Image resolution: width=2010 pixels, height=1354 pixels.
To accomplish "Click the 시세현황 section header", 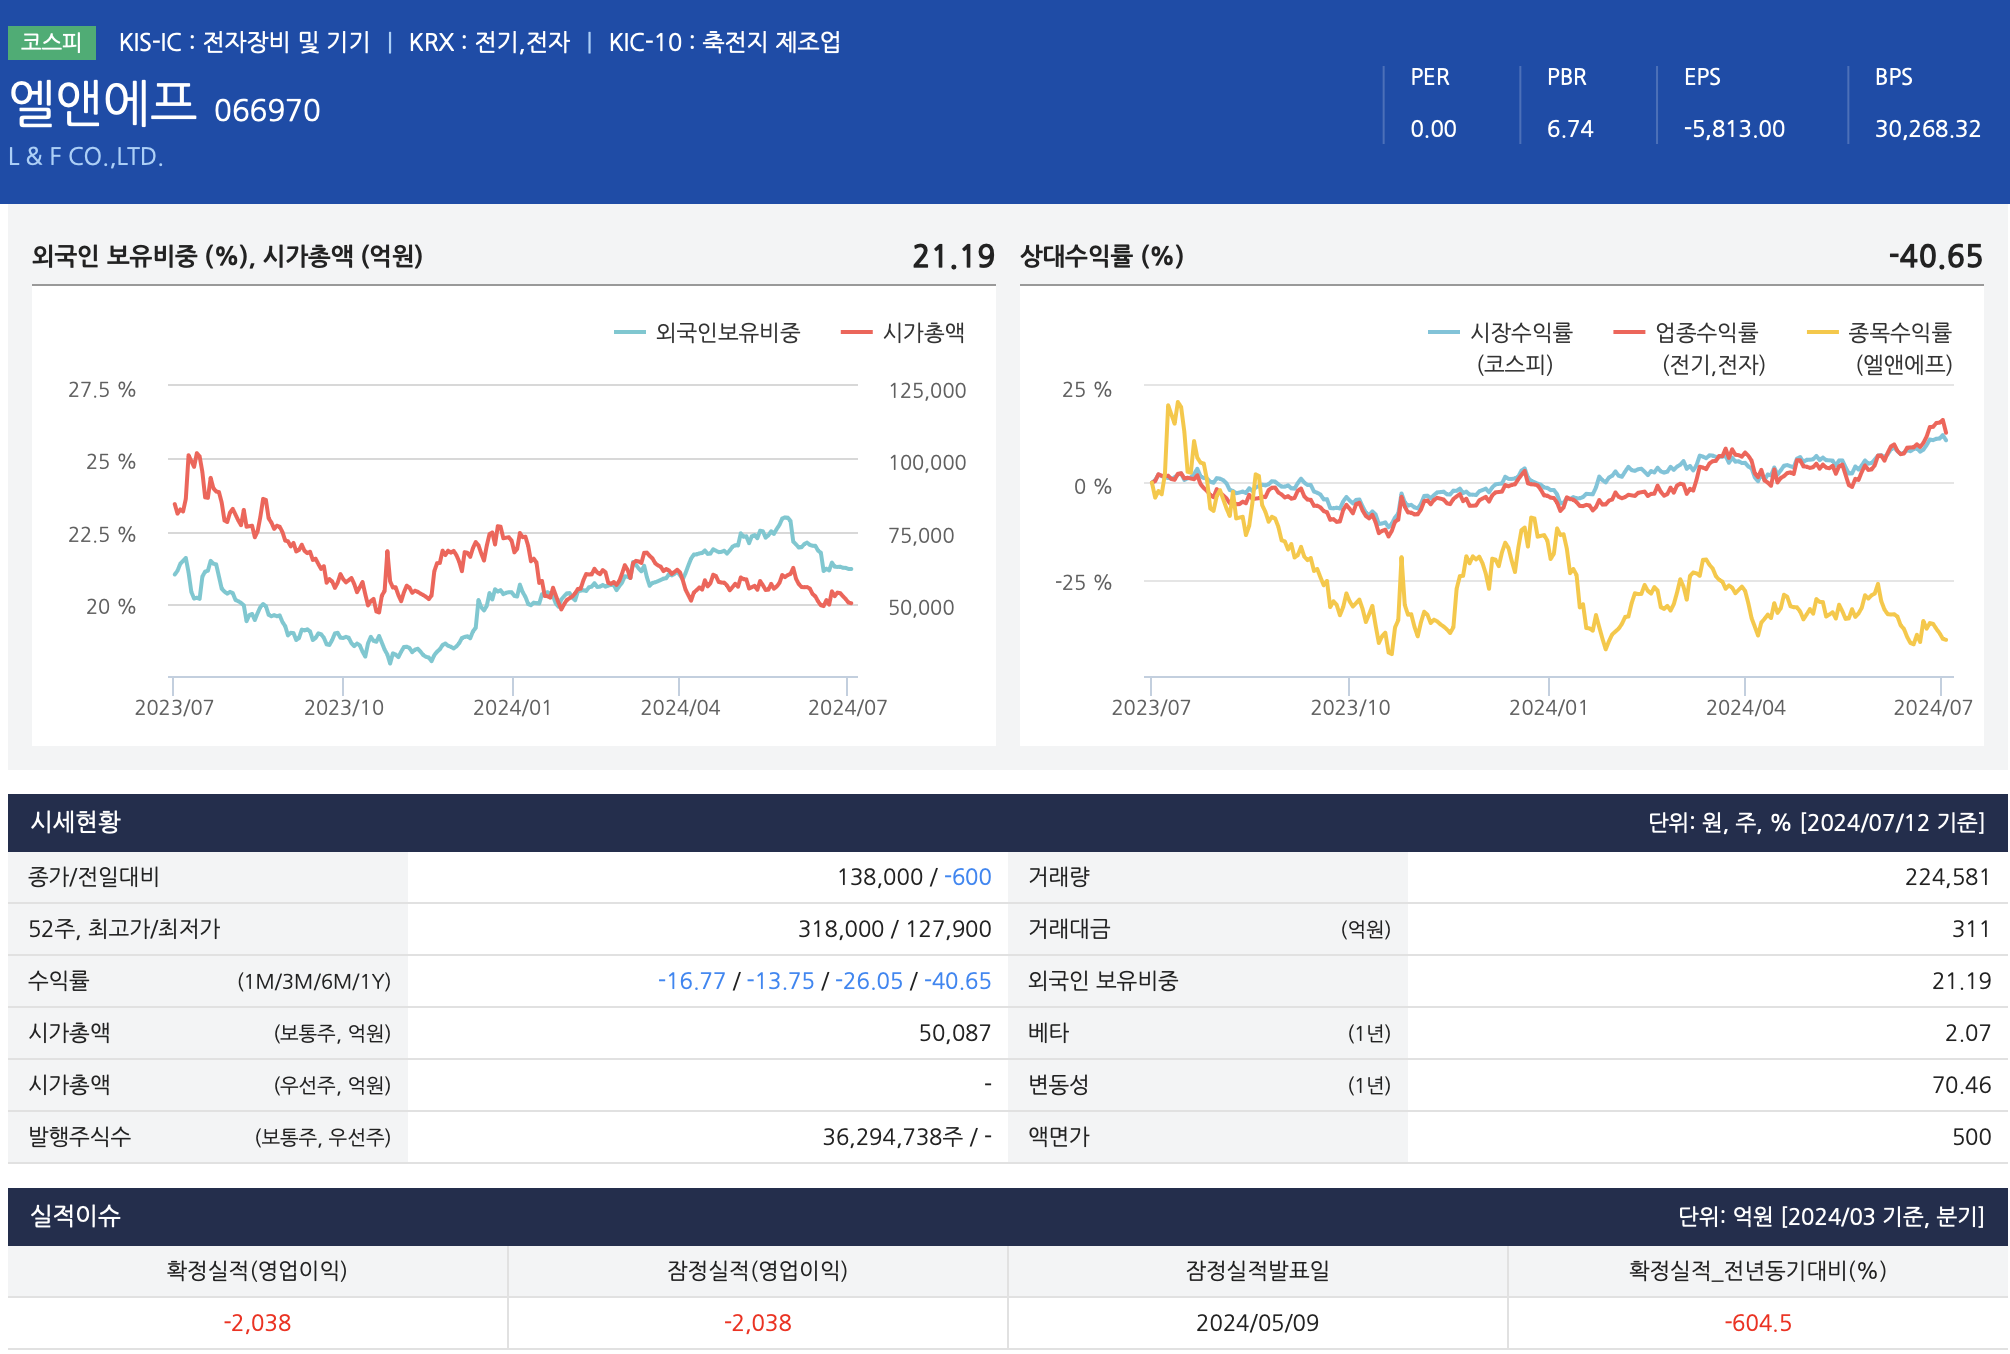I will pyautogui.click(x=76, y=822).
